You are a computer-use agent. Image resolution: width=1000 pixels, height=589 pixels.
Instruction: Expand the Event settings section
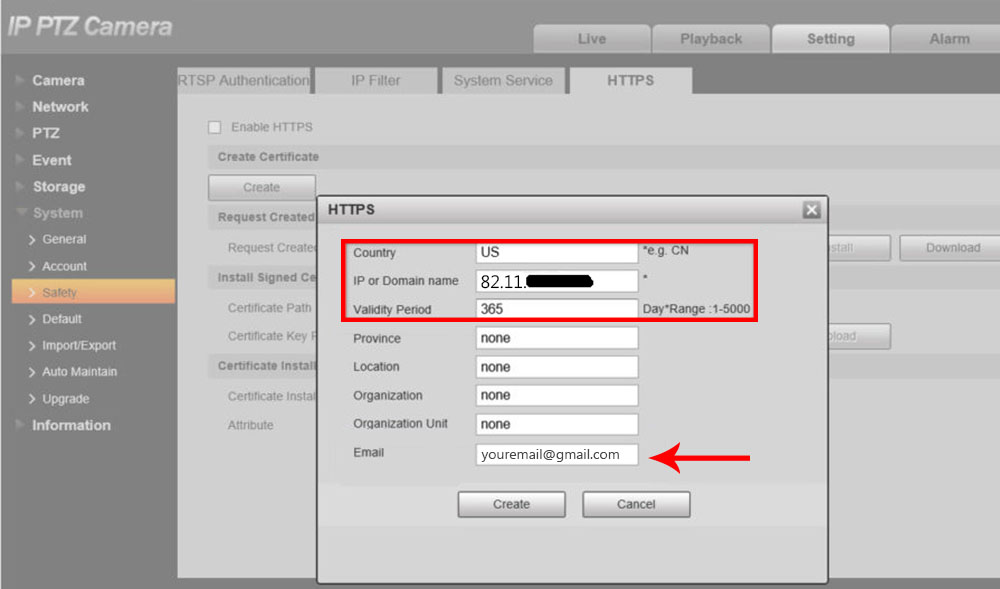pos(51,159)
